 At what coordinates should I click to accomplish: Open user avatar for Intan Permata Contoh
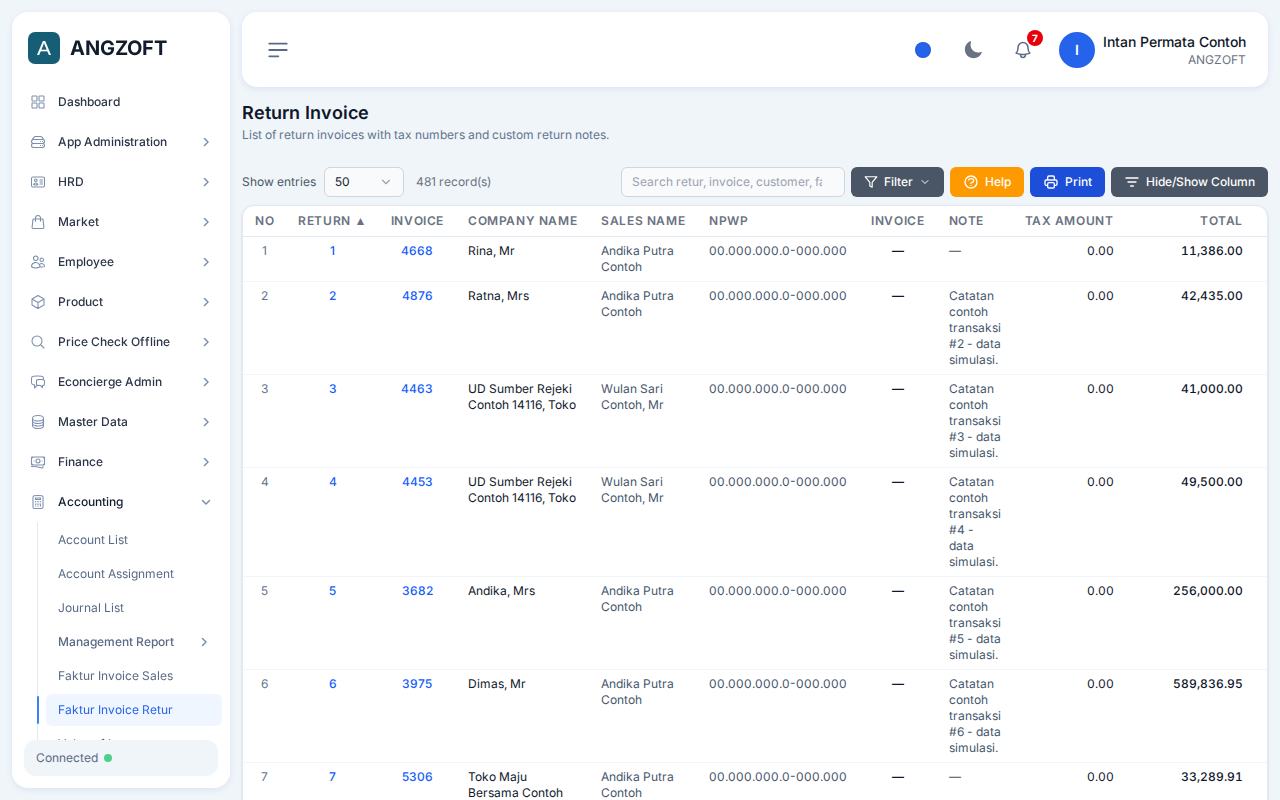[1077, 50]
